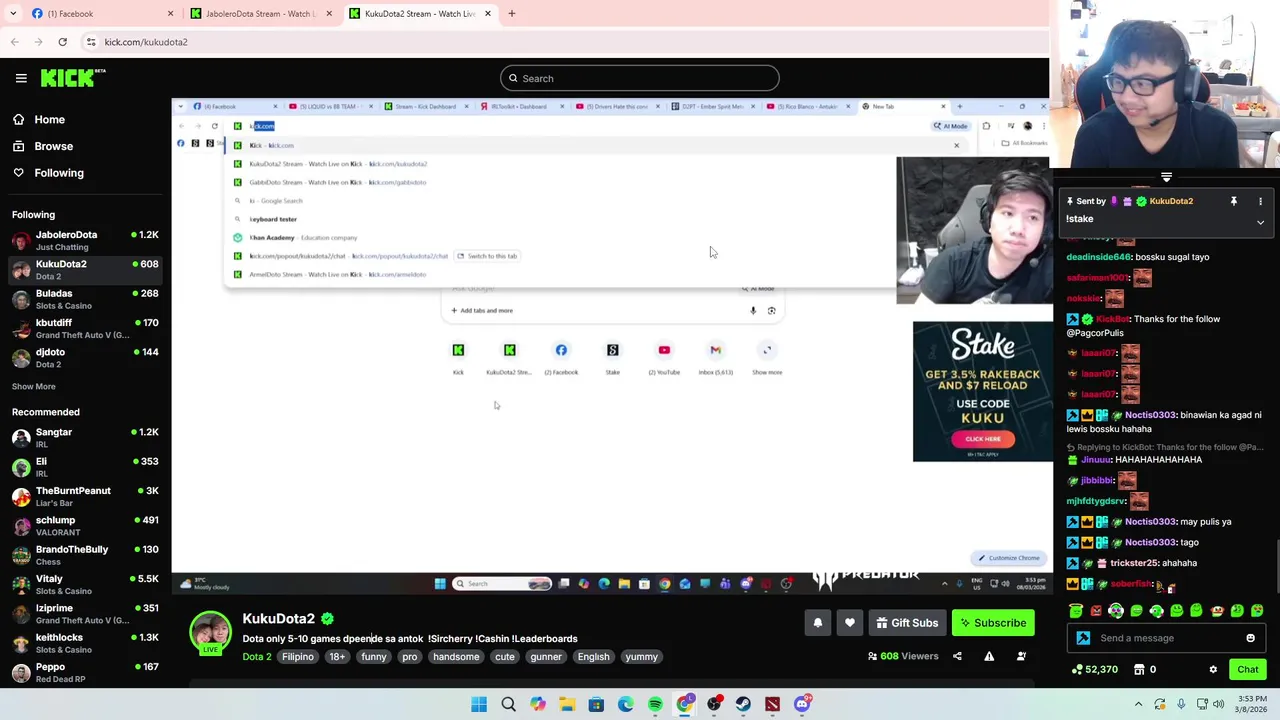The width and height of the screenshot is (1280, 720).
Task: Open kbutdiff channel in sidebar
Action: [85, 329]
